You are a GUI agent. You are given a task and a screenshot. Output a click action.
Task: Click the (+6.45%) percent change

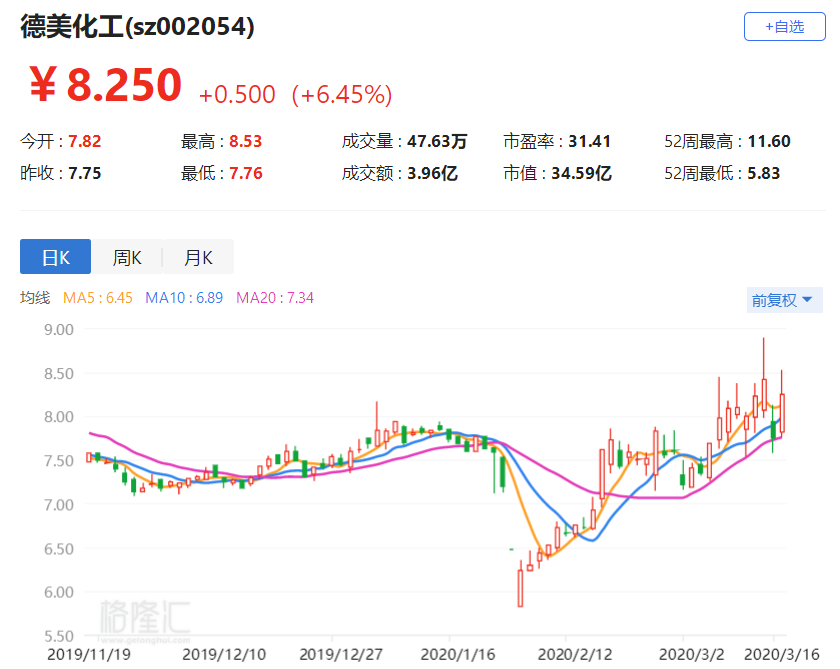point(342,94)
